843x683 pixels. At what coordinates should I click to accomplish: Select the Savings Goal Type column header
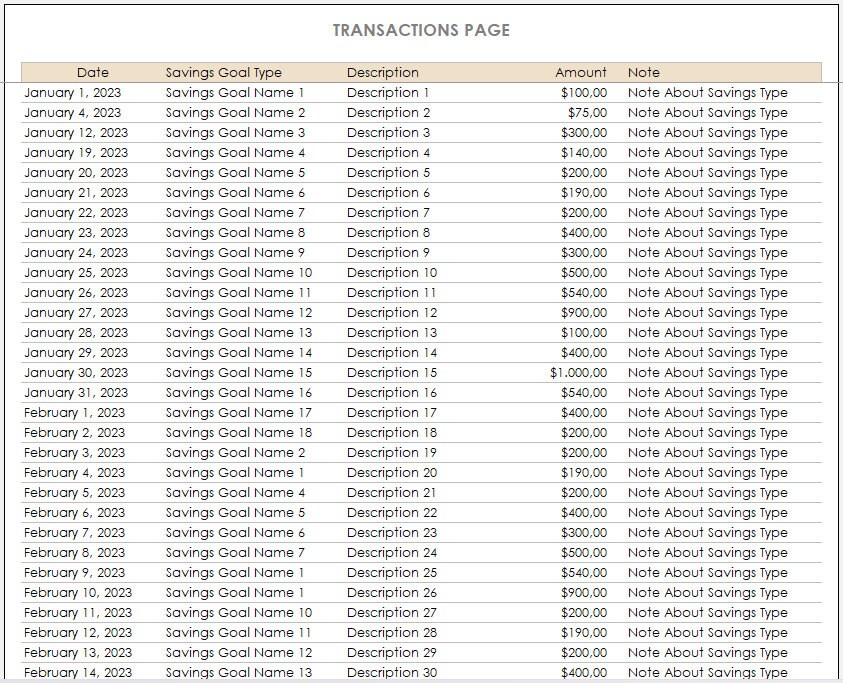(223, 72)
